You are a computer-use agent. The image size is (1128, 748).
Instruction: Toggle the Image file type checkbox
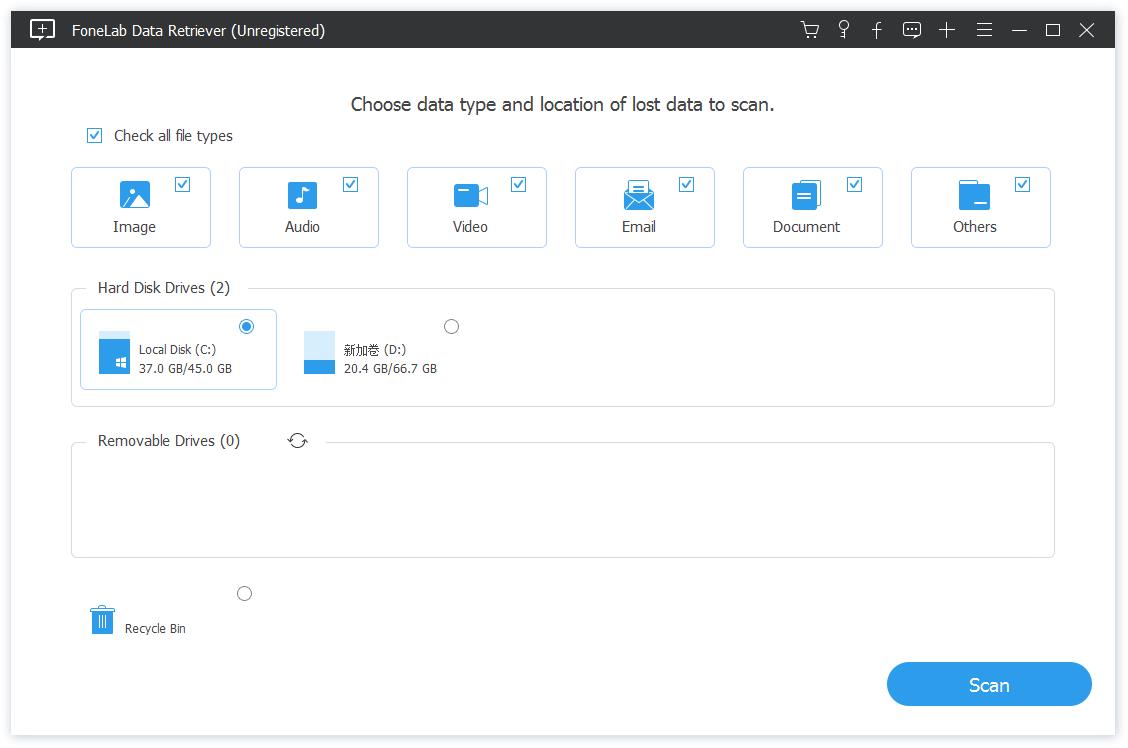coord(182,184)
